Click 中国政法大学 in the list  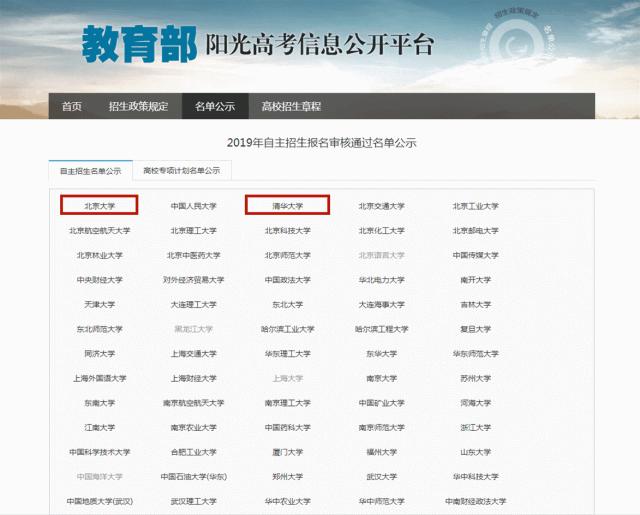[x=288, y=280]
